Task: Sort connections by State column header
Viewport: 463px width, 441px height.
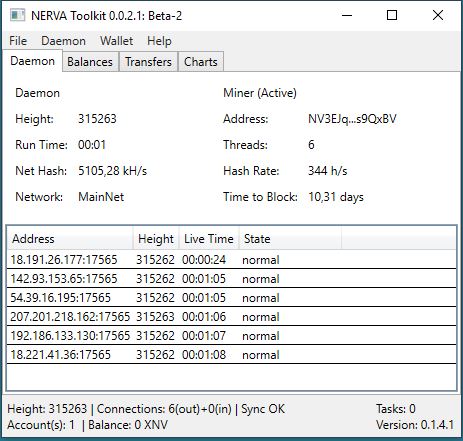Action: click(290, 239)
